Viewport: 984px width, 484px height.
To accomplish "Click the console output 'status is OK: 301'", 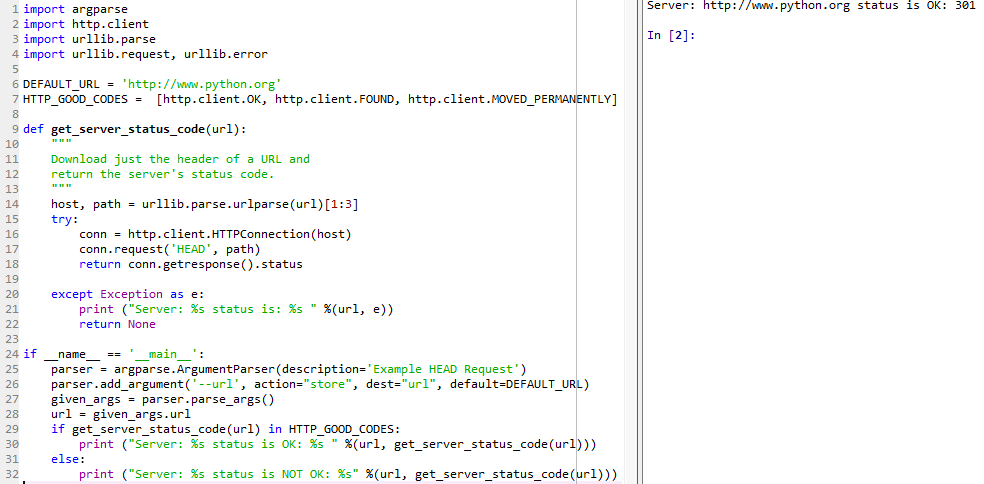I will tap(916, 5).
